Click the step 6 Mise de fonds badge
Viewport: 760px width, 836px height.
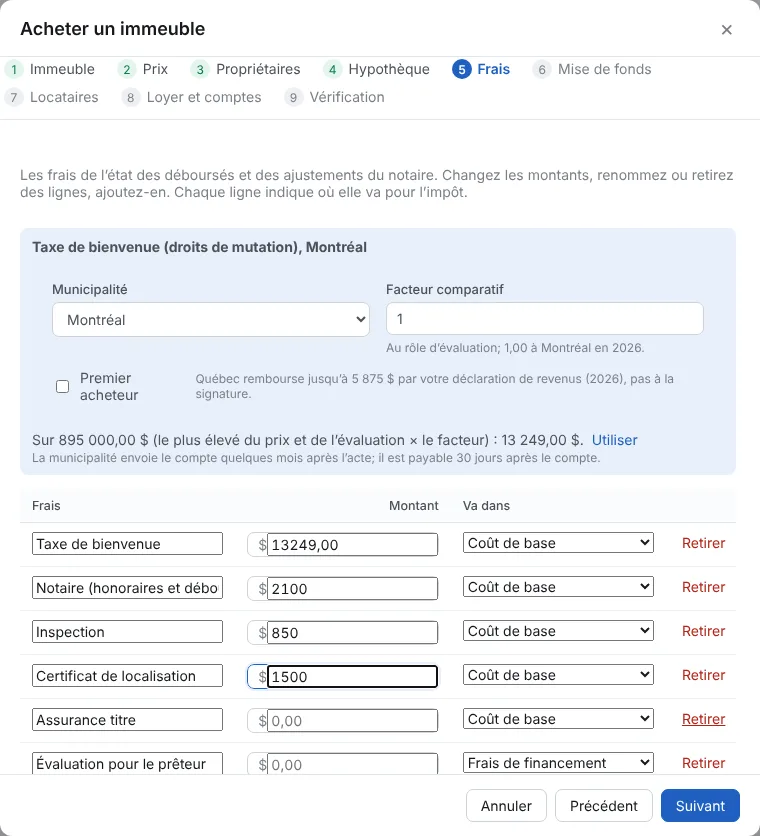point(542,69)
